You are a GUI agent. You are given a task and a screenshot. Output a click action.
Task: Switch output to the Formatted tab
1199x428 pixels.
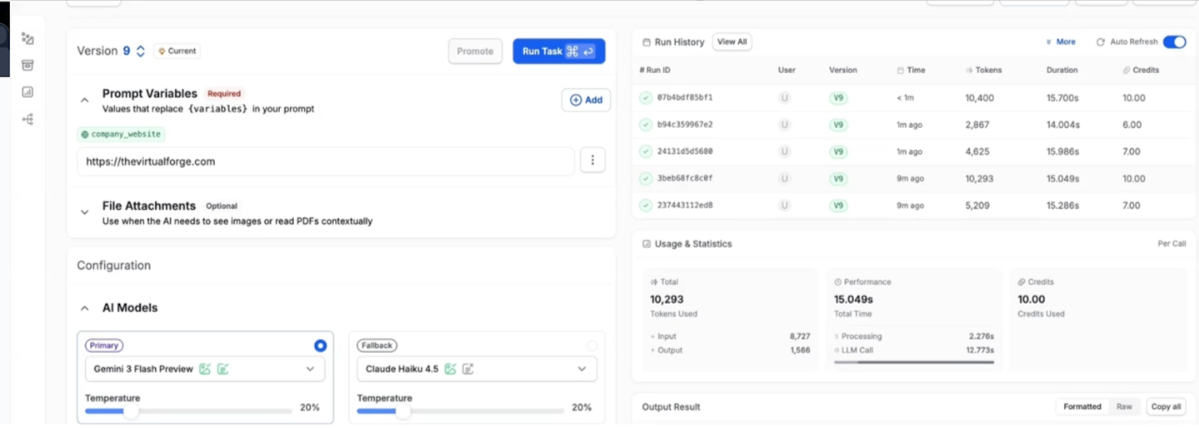1083,407
